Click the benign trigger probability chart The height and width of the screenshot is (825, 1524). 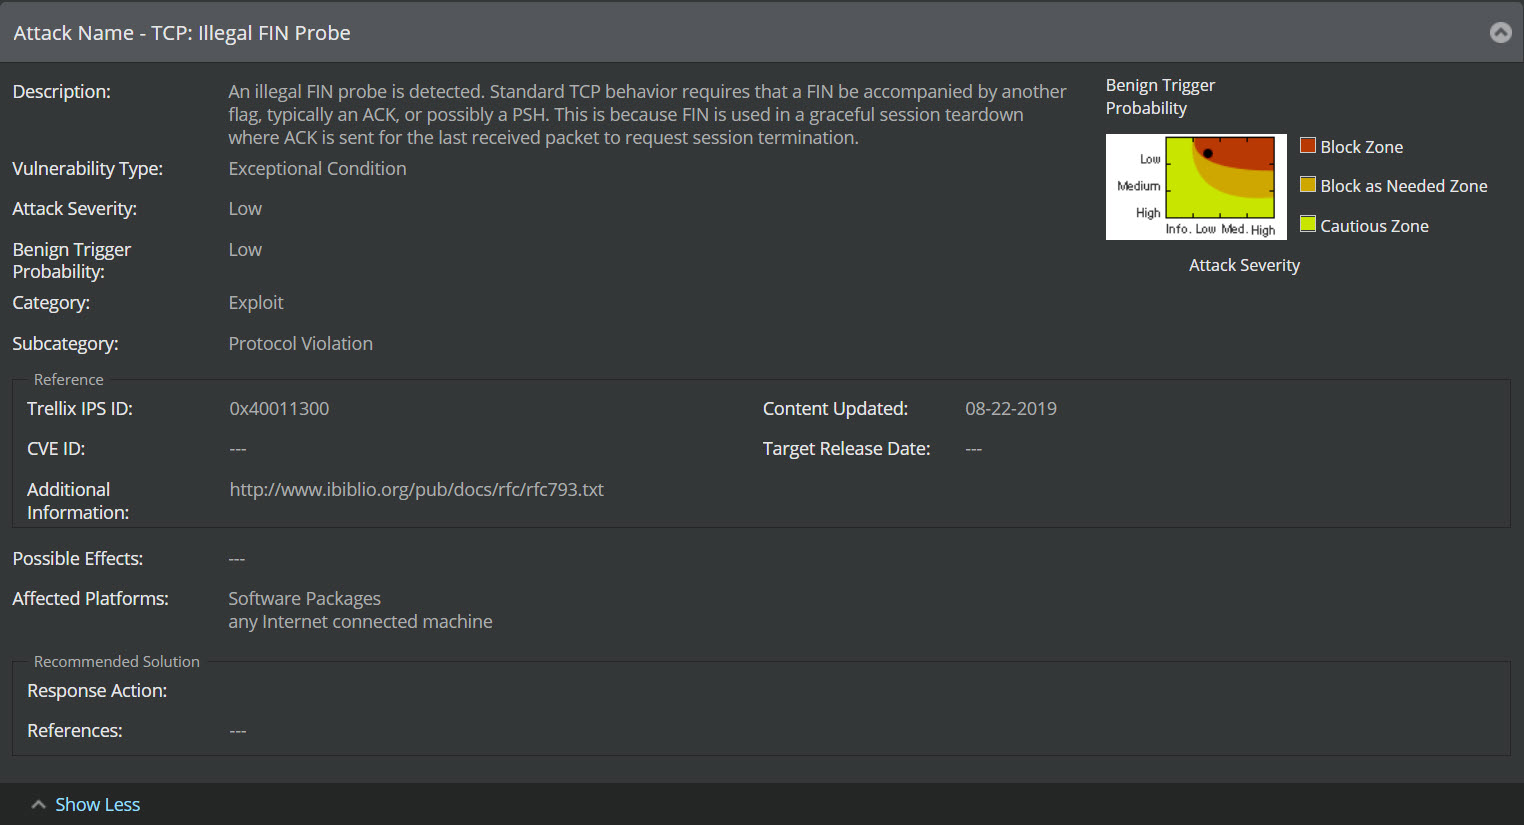pyautogui.click(x=1196, y=187)
